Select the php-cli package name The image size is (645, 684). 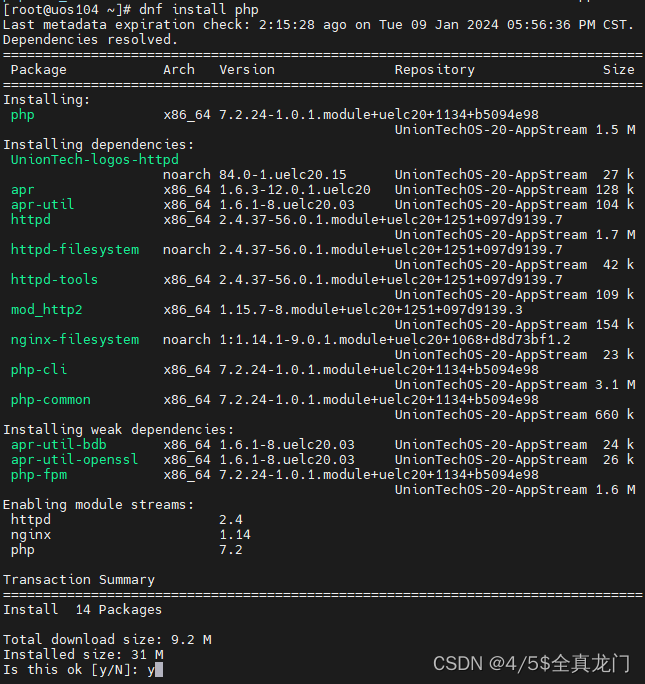coord(39,370)
